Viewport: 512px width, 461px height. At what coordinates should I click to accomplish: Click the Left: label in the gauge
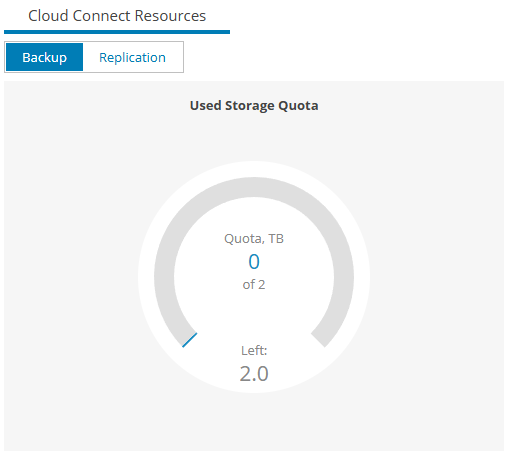[254, 350]
